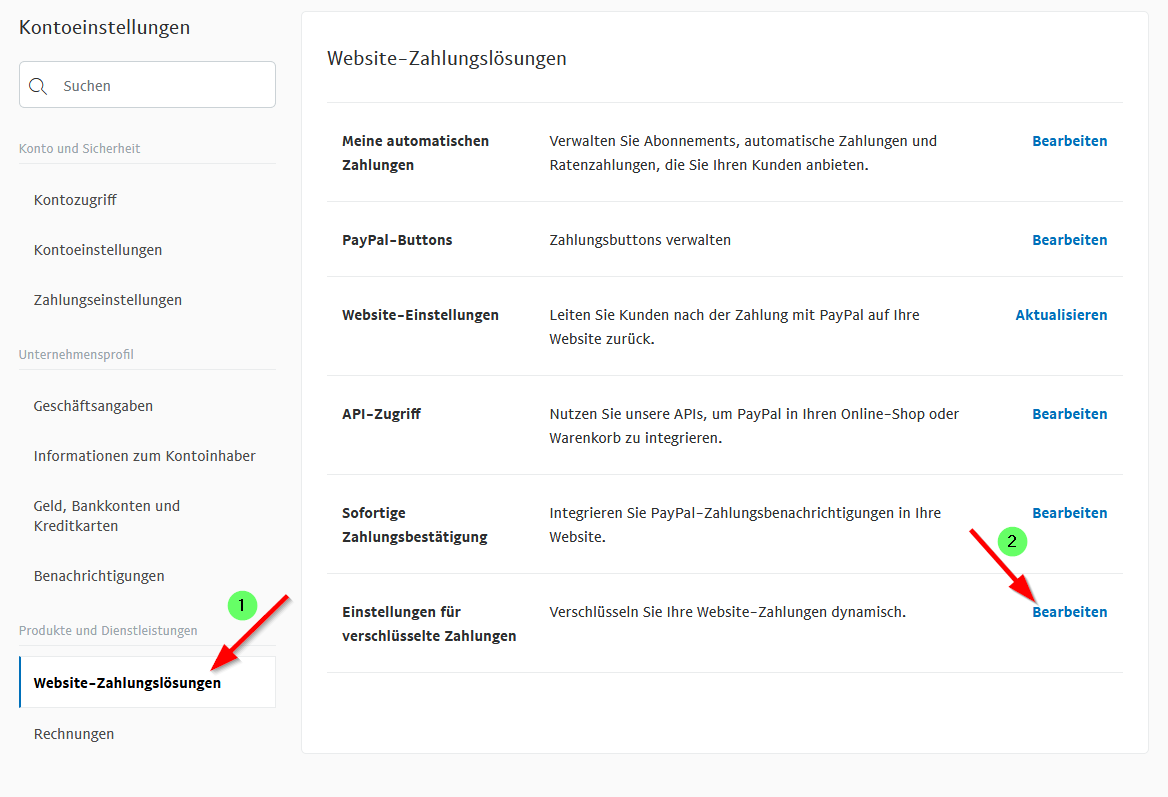The image size is (1168, 797).
Task: Edit Einstellungen für verschlüsselte Zahlungen
Action: pos(1069,612)
